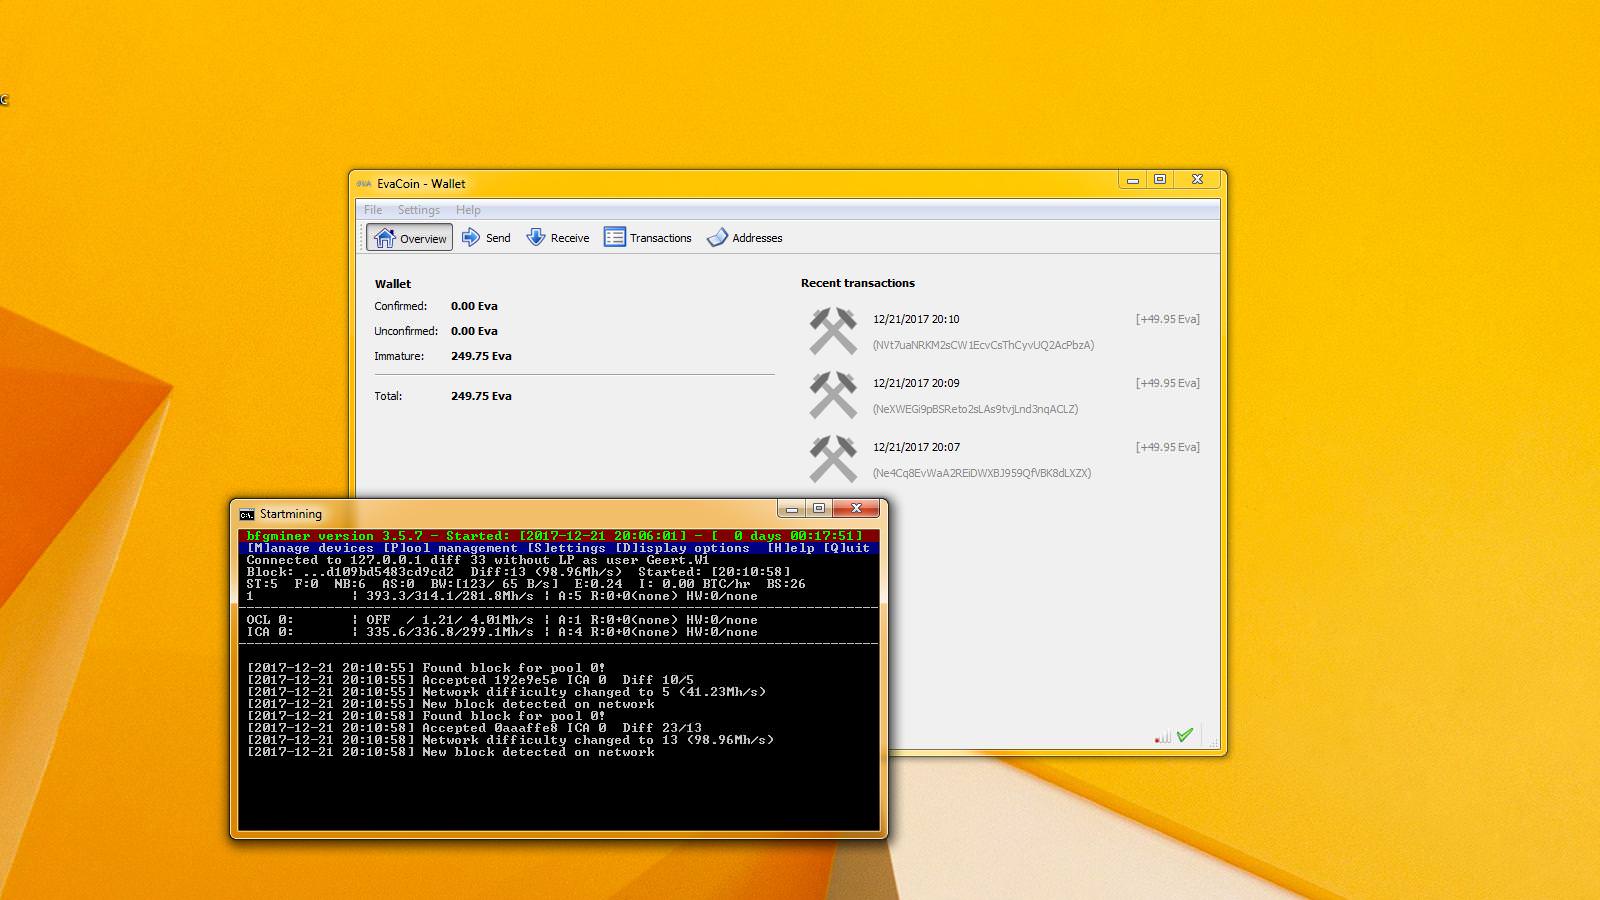
Task: Open the Overview page in EvaCoin wallet
Action: coord(410,238)
